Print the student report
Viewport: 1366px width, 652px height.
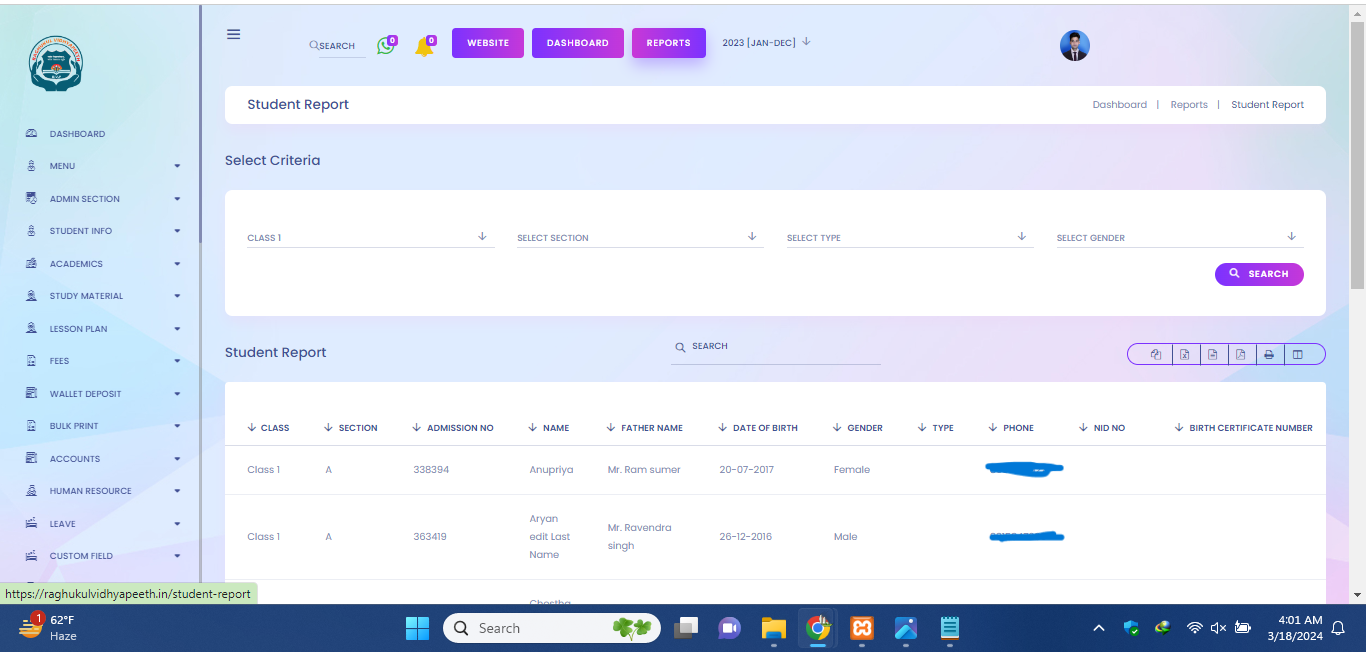pyautogui.click(x=1268, y=354)
